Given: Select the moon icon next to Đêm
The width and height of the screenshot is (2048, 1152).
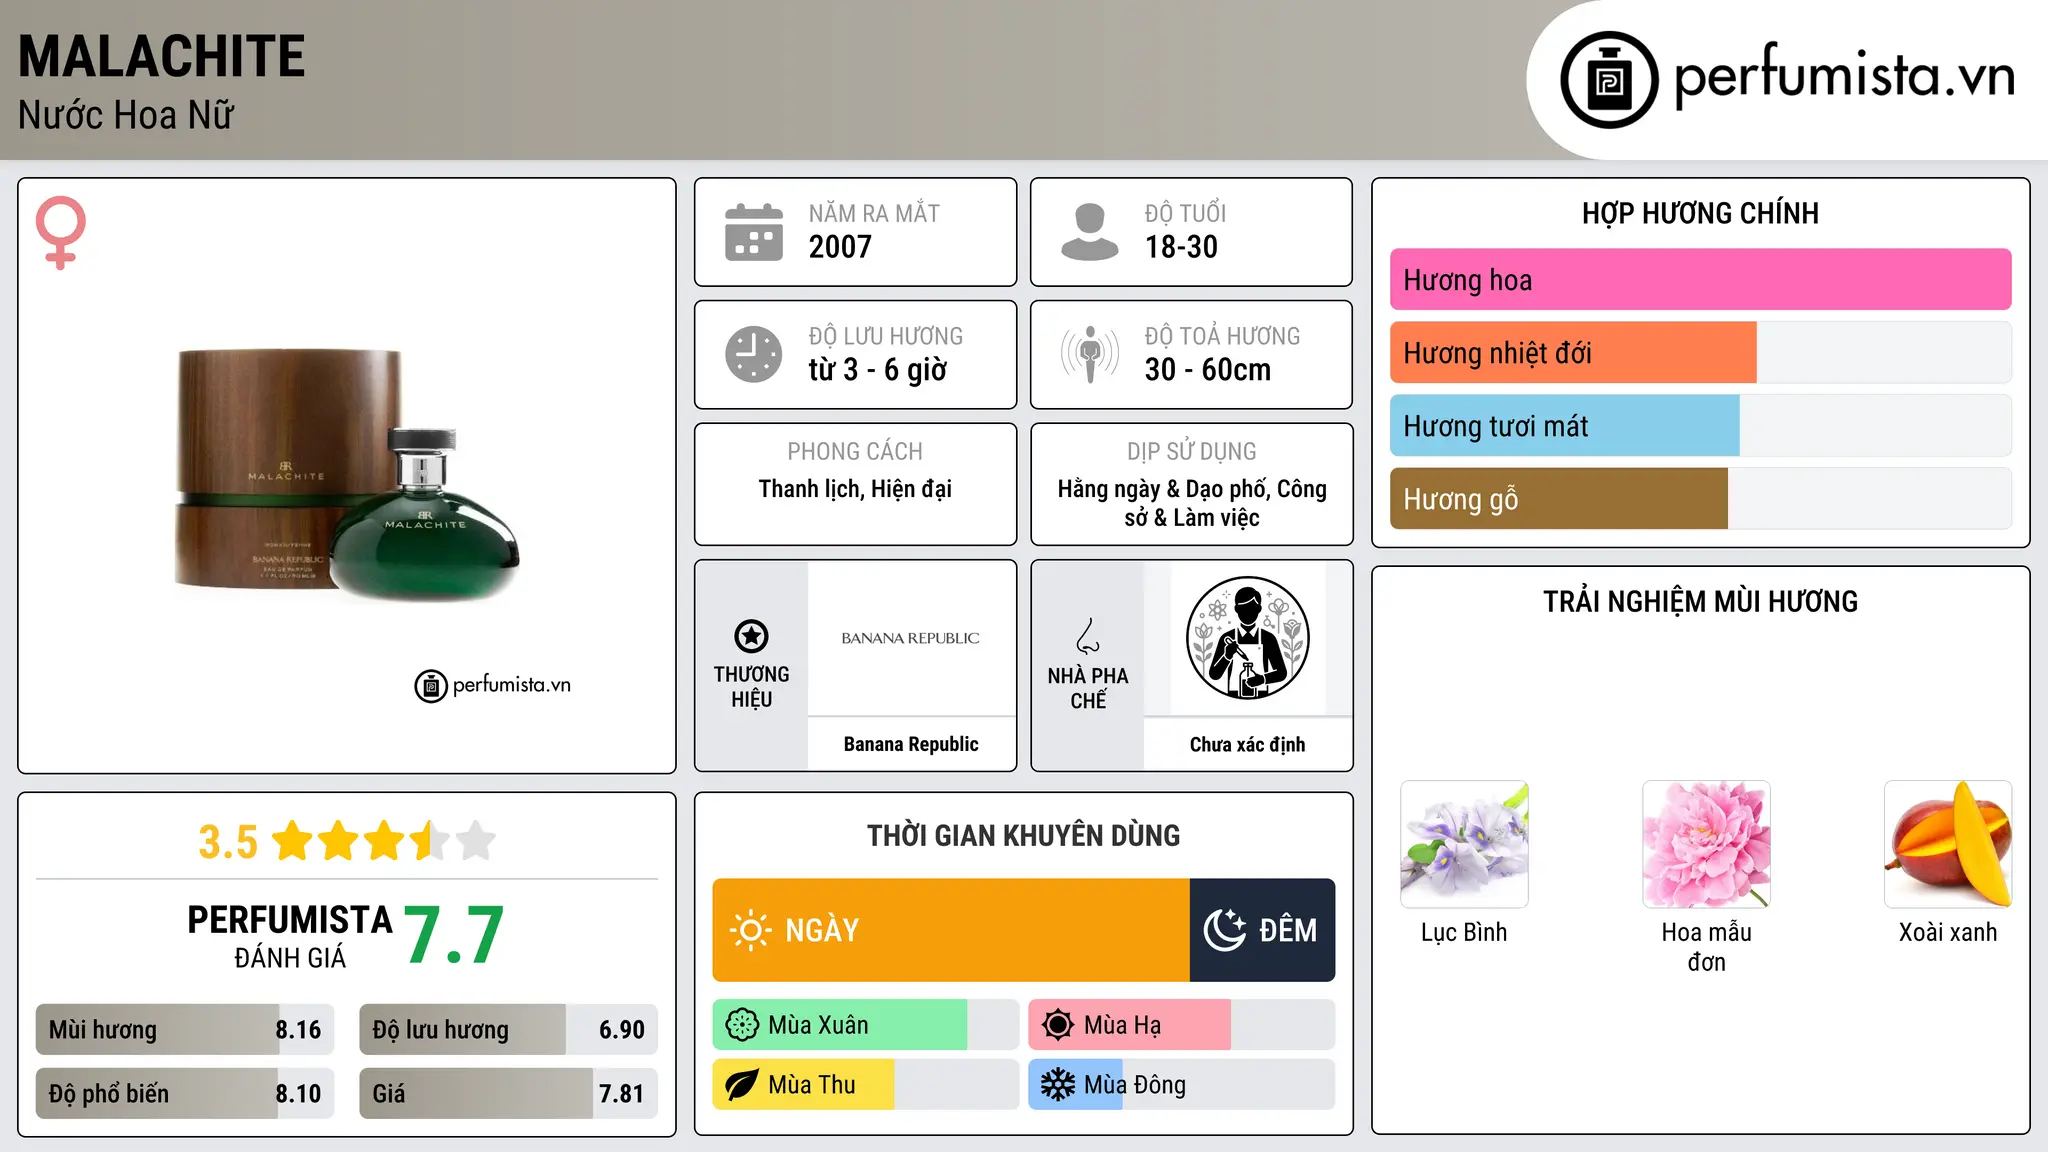Looking at the screenshot, I should [x=1224, y=930].
